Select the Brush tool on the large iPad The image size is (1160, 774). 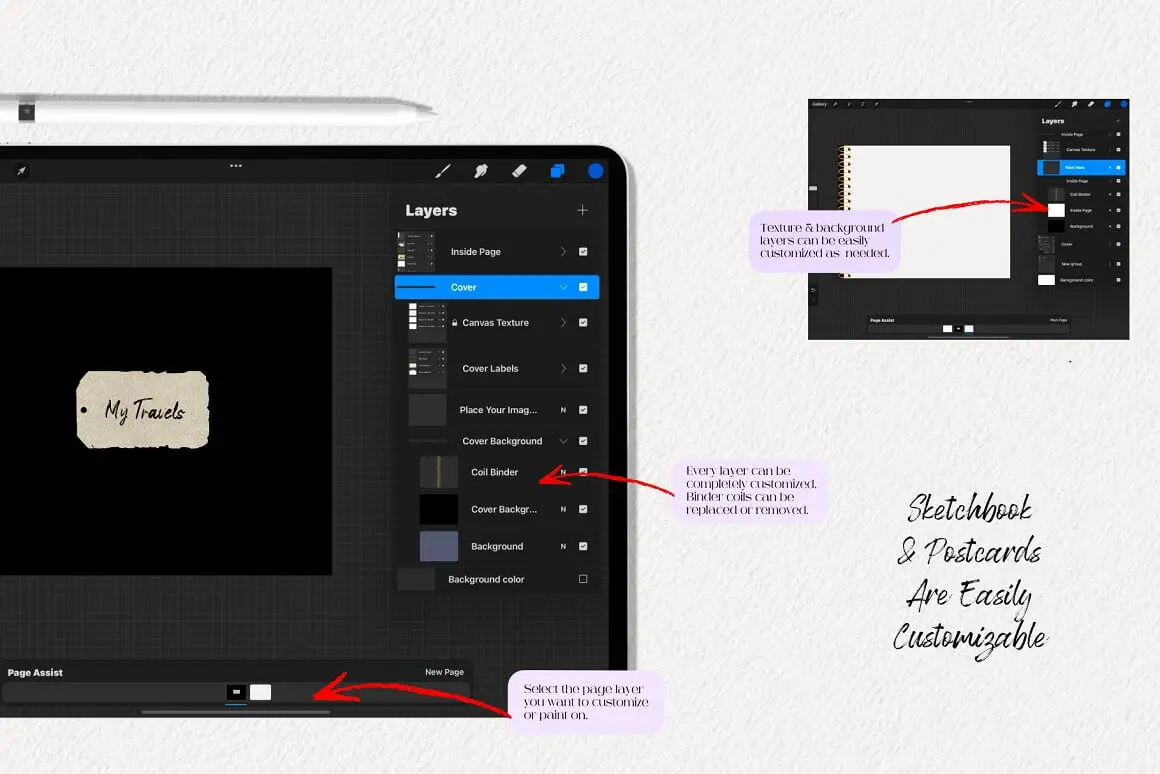coord(443,171)
